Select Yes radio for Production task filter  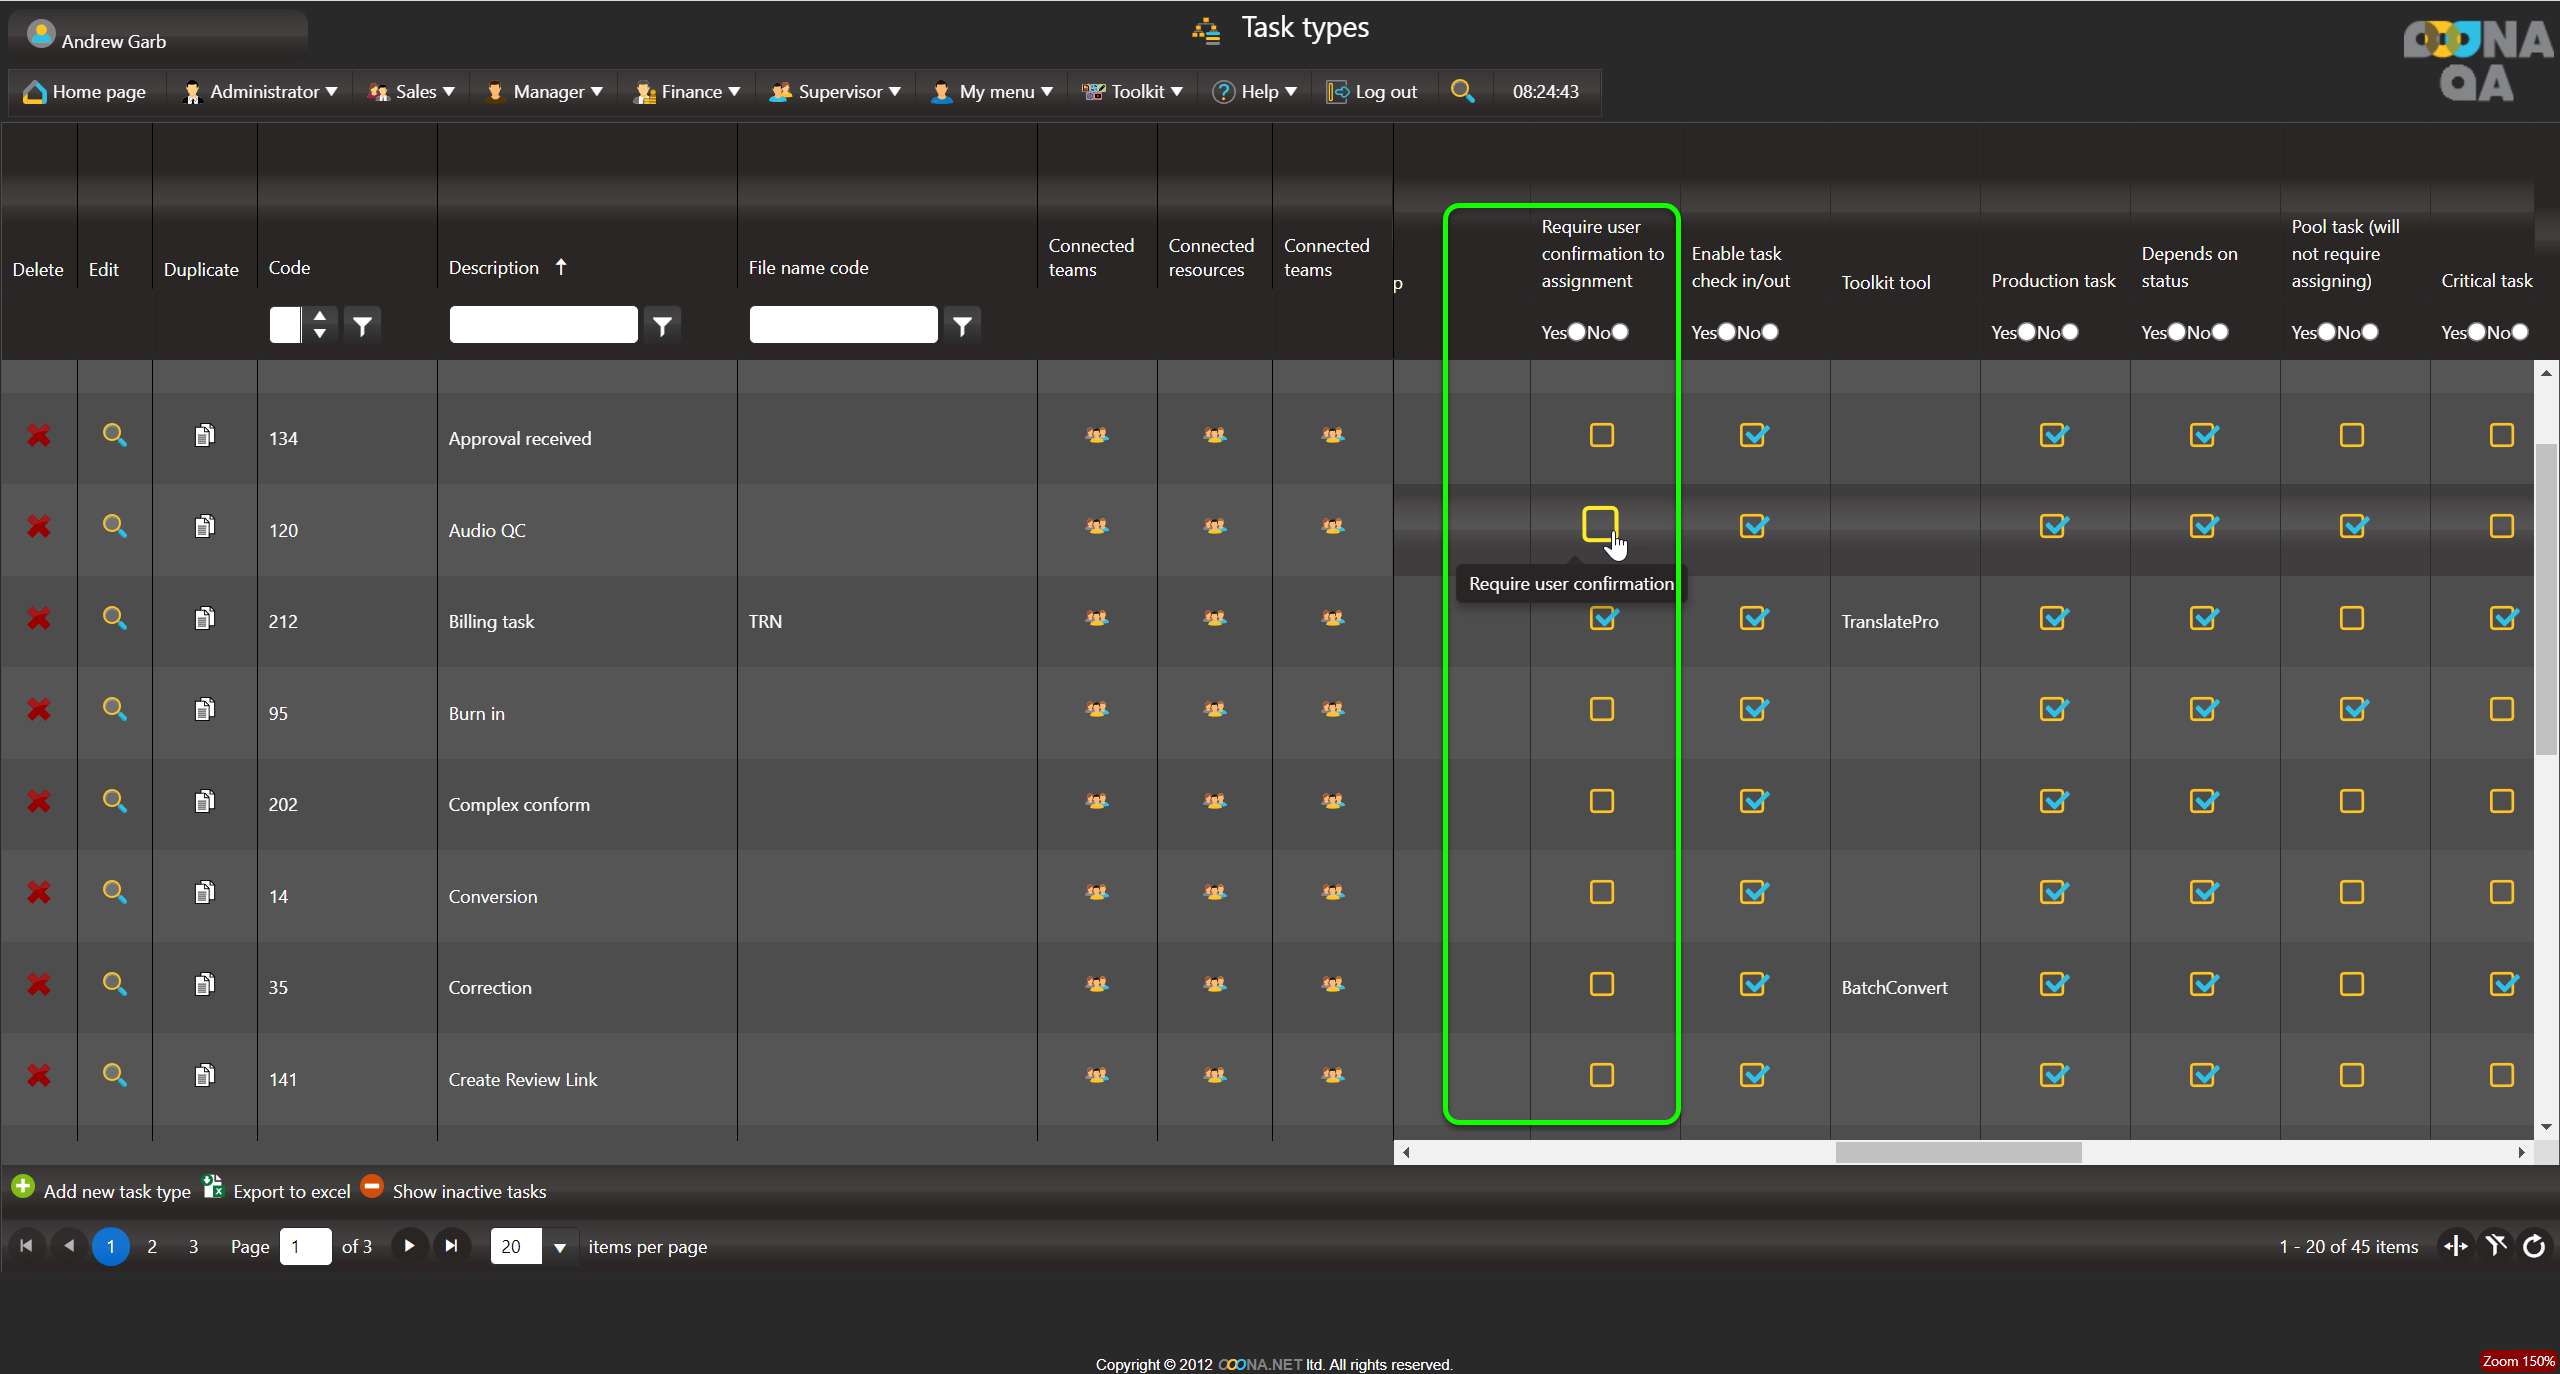click(2027, 332)
